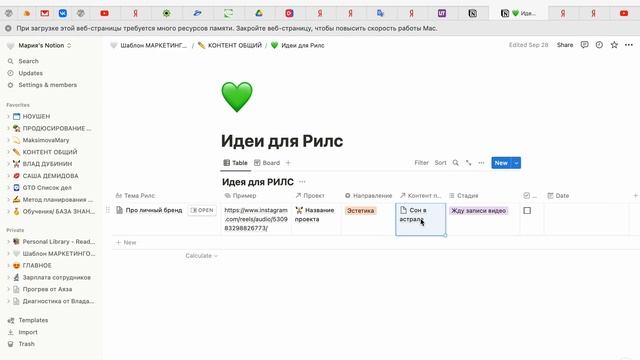The width and height of the screenshot is (640, 360).
Task: Click OPEN on Про личный бренд row
Action: click(x=202, y=210)
